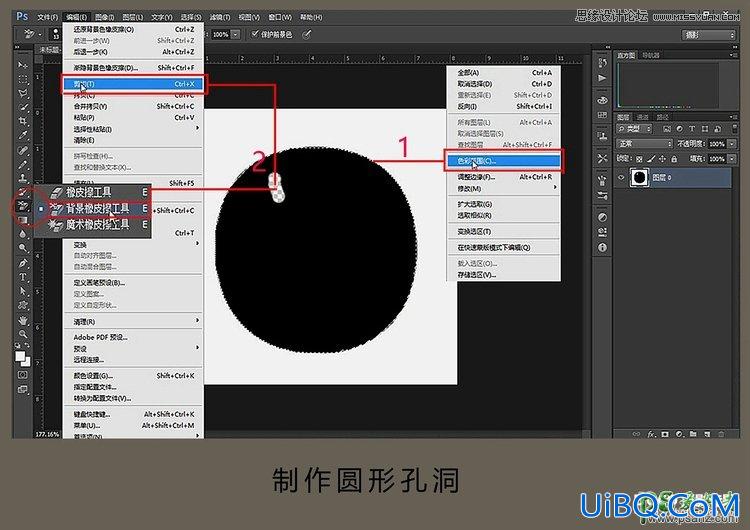
Task: Open the 文件(F) menu
Action: pos(47,17)
